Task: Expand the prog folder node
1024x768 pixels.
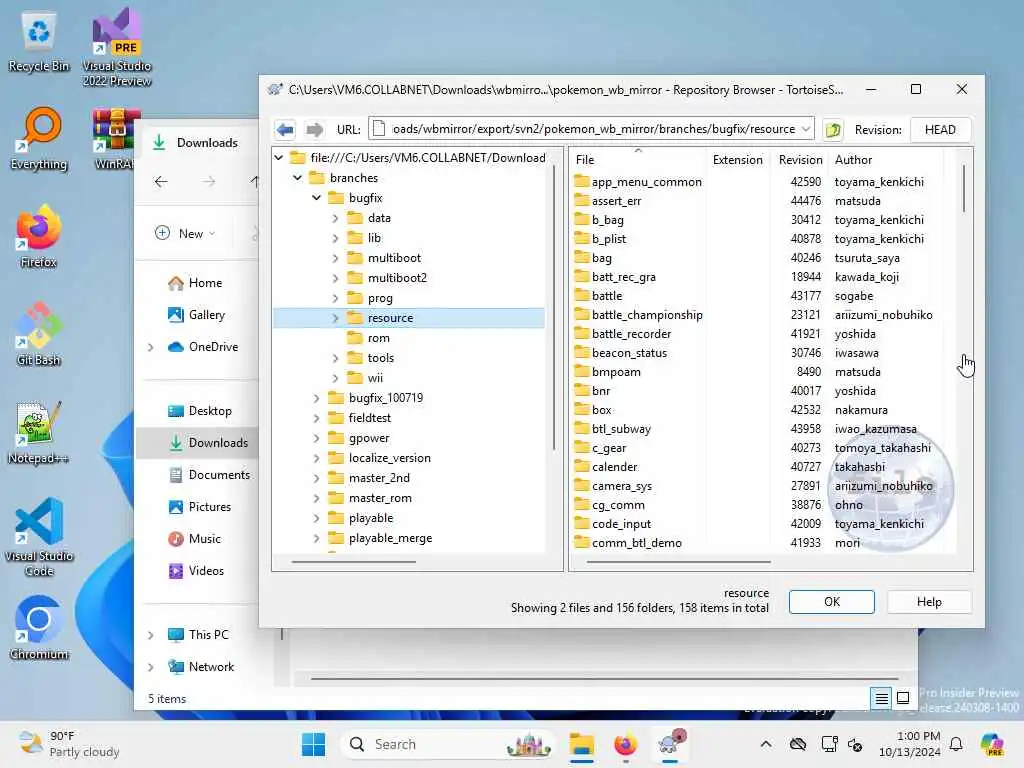Action: tap(336, 298)
